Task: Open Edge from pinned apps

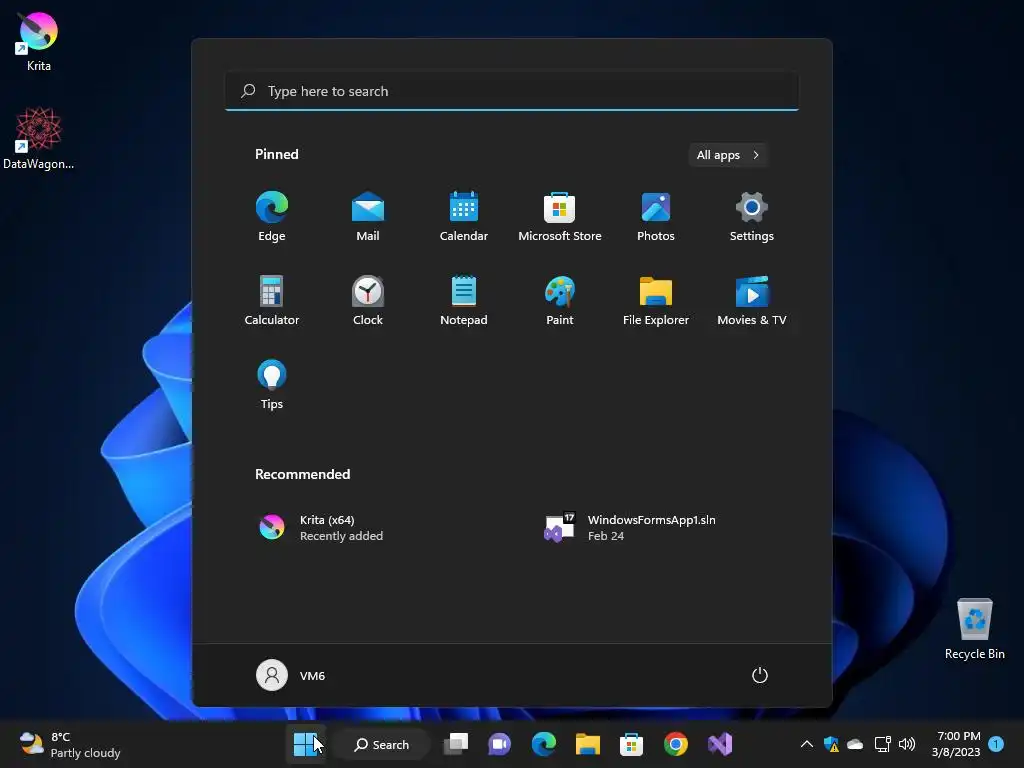Action: point(272,217)
